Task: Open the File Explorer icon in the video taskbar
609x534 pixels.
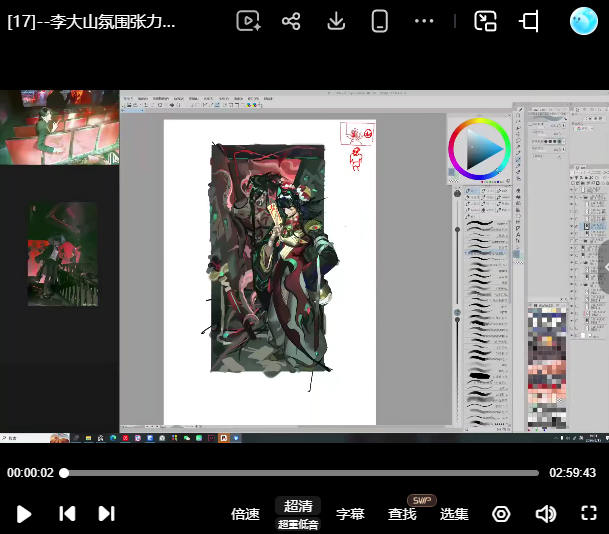Action: click(x=88, y=438)
